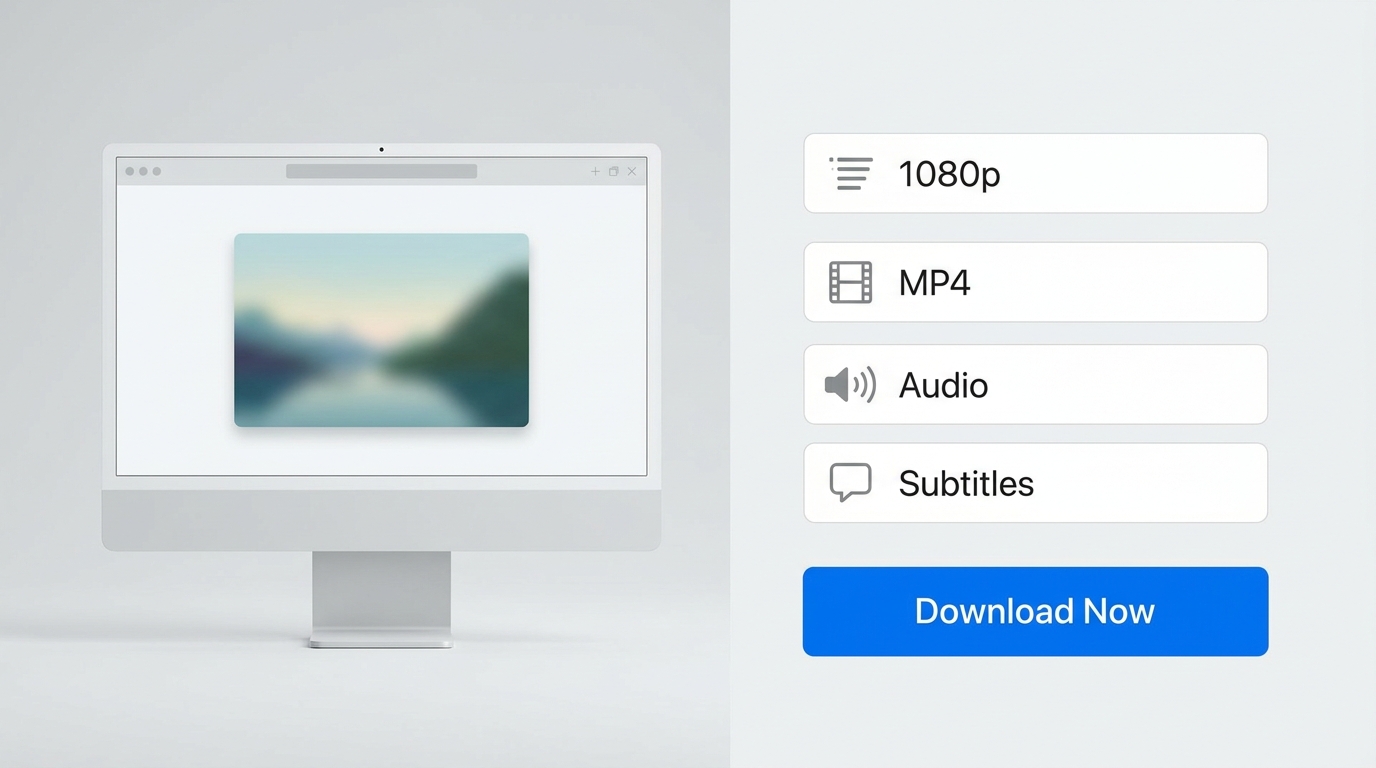This screenshot has width=1376, height=768.
Task: Click the blurred landscape video thumbnail
Action: [x=381, y=330]
